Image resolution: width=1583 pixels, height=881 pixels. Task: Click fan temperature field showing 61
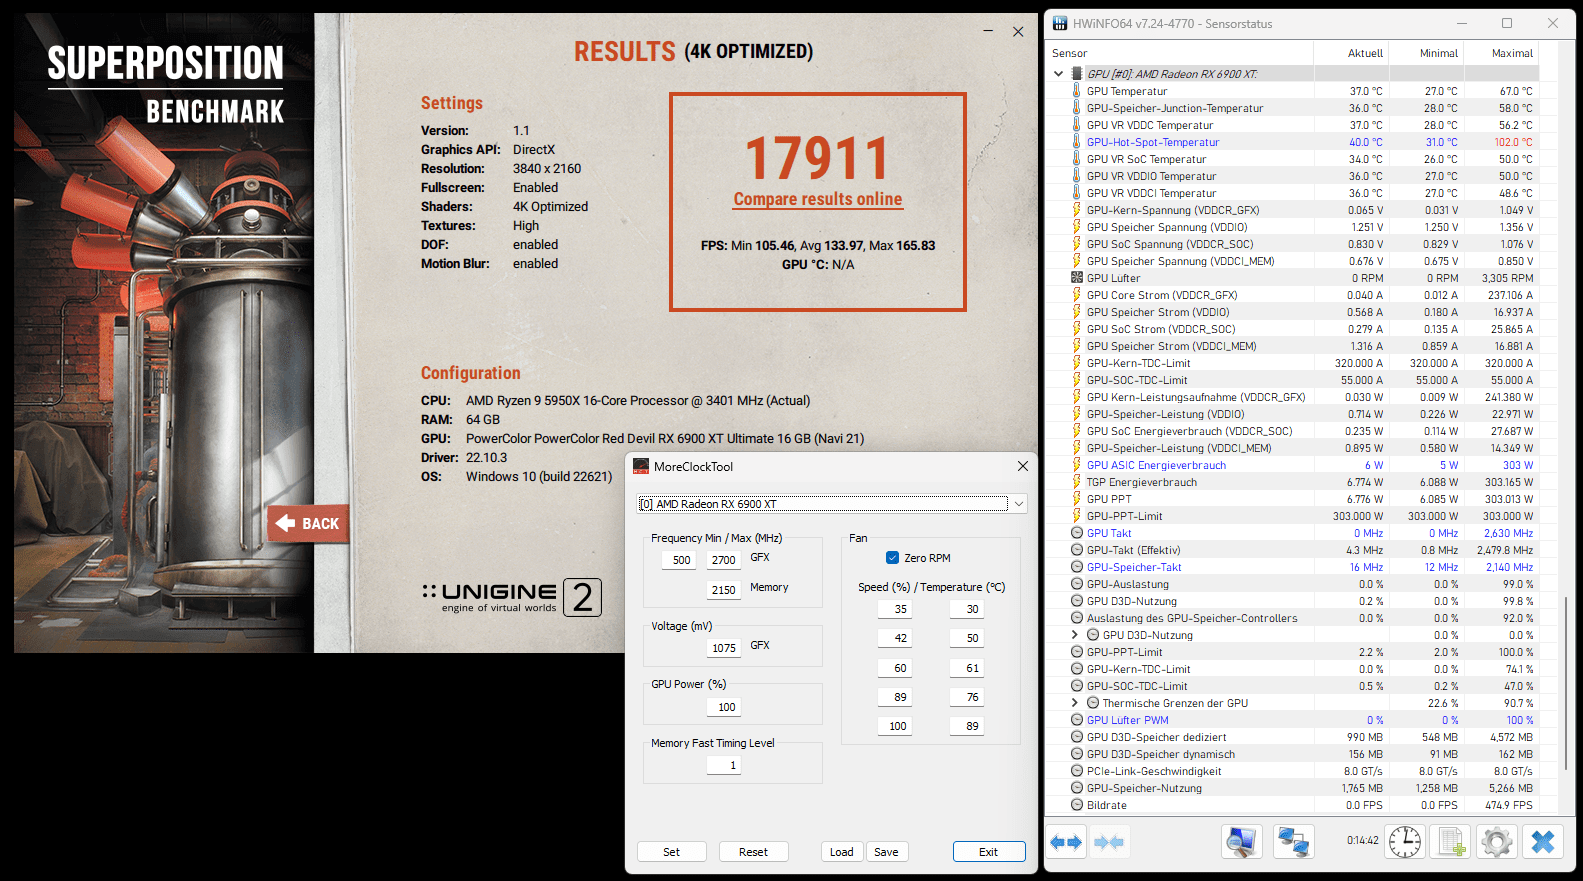click(x=967, y=668)
